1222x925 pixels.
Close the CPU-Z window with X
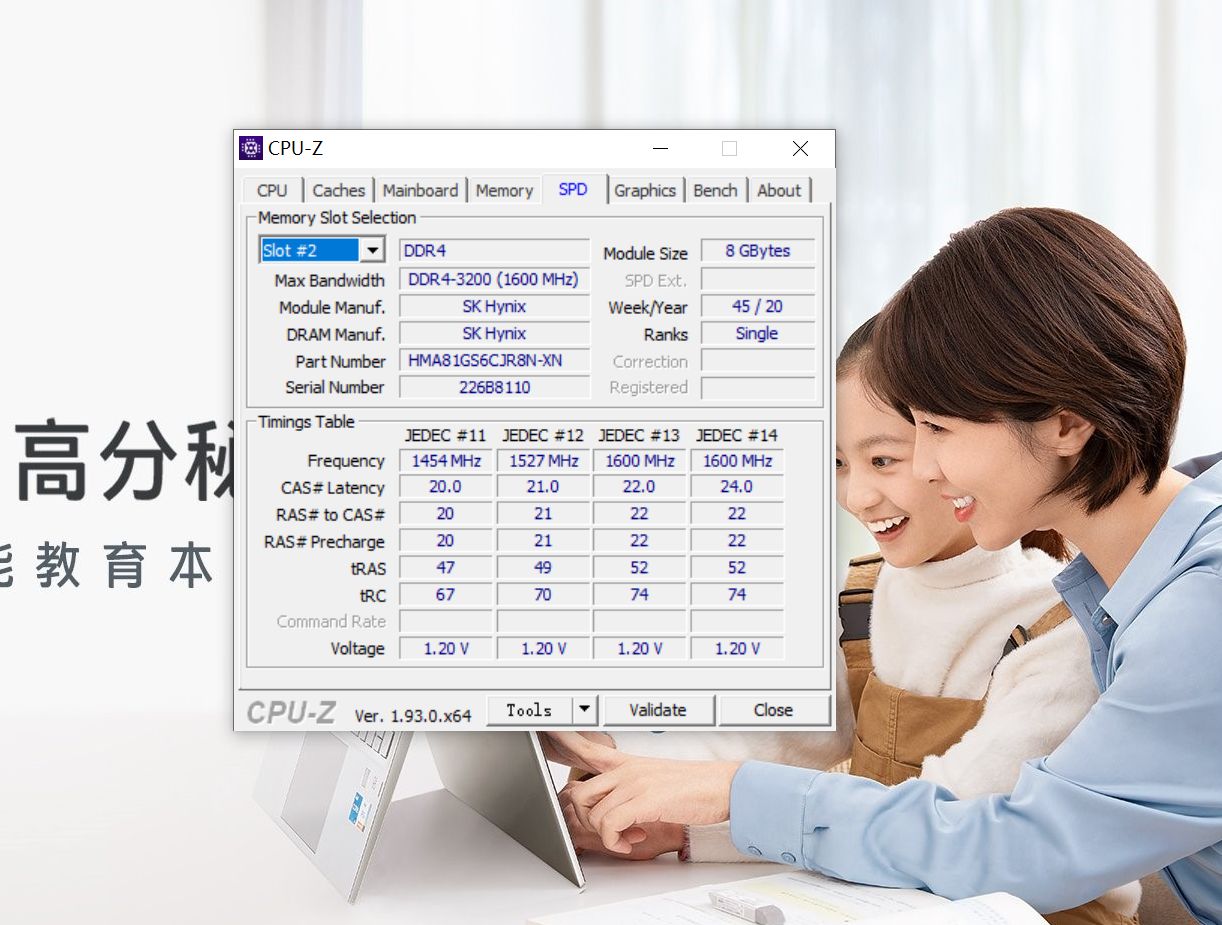click(800, 148)
